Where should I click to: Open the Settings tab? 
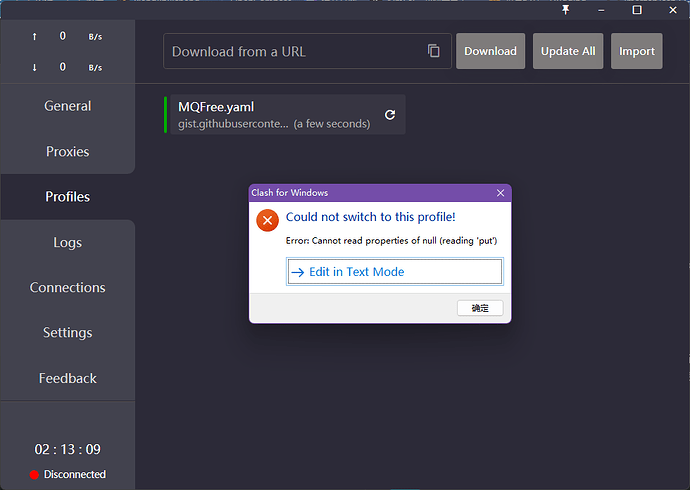(x=68, y=333)
